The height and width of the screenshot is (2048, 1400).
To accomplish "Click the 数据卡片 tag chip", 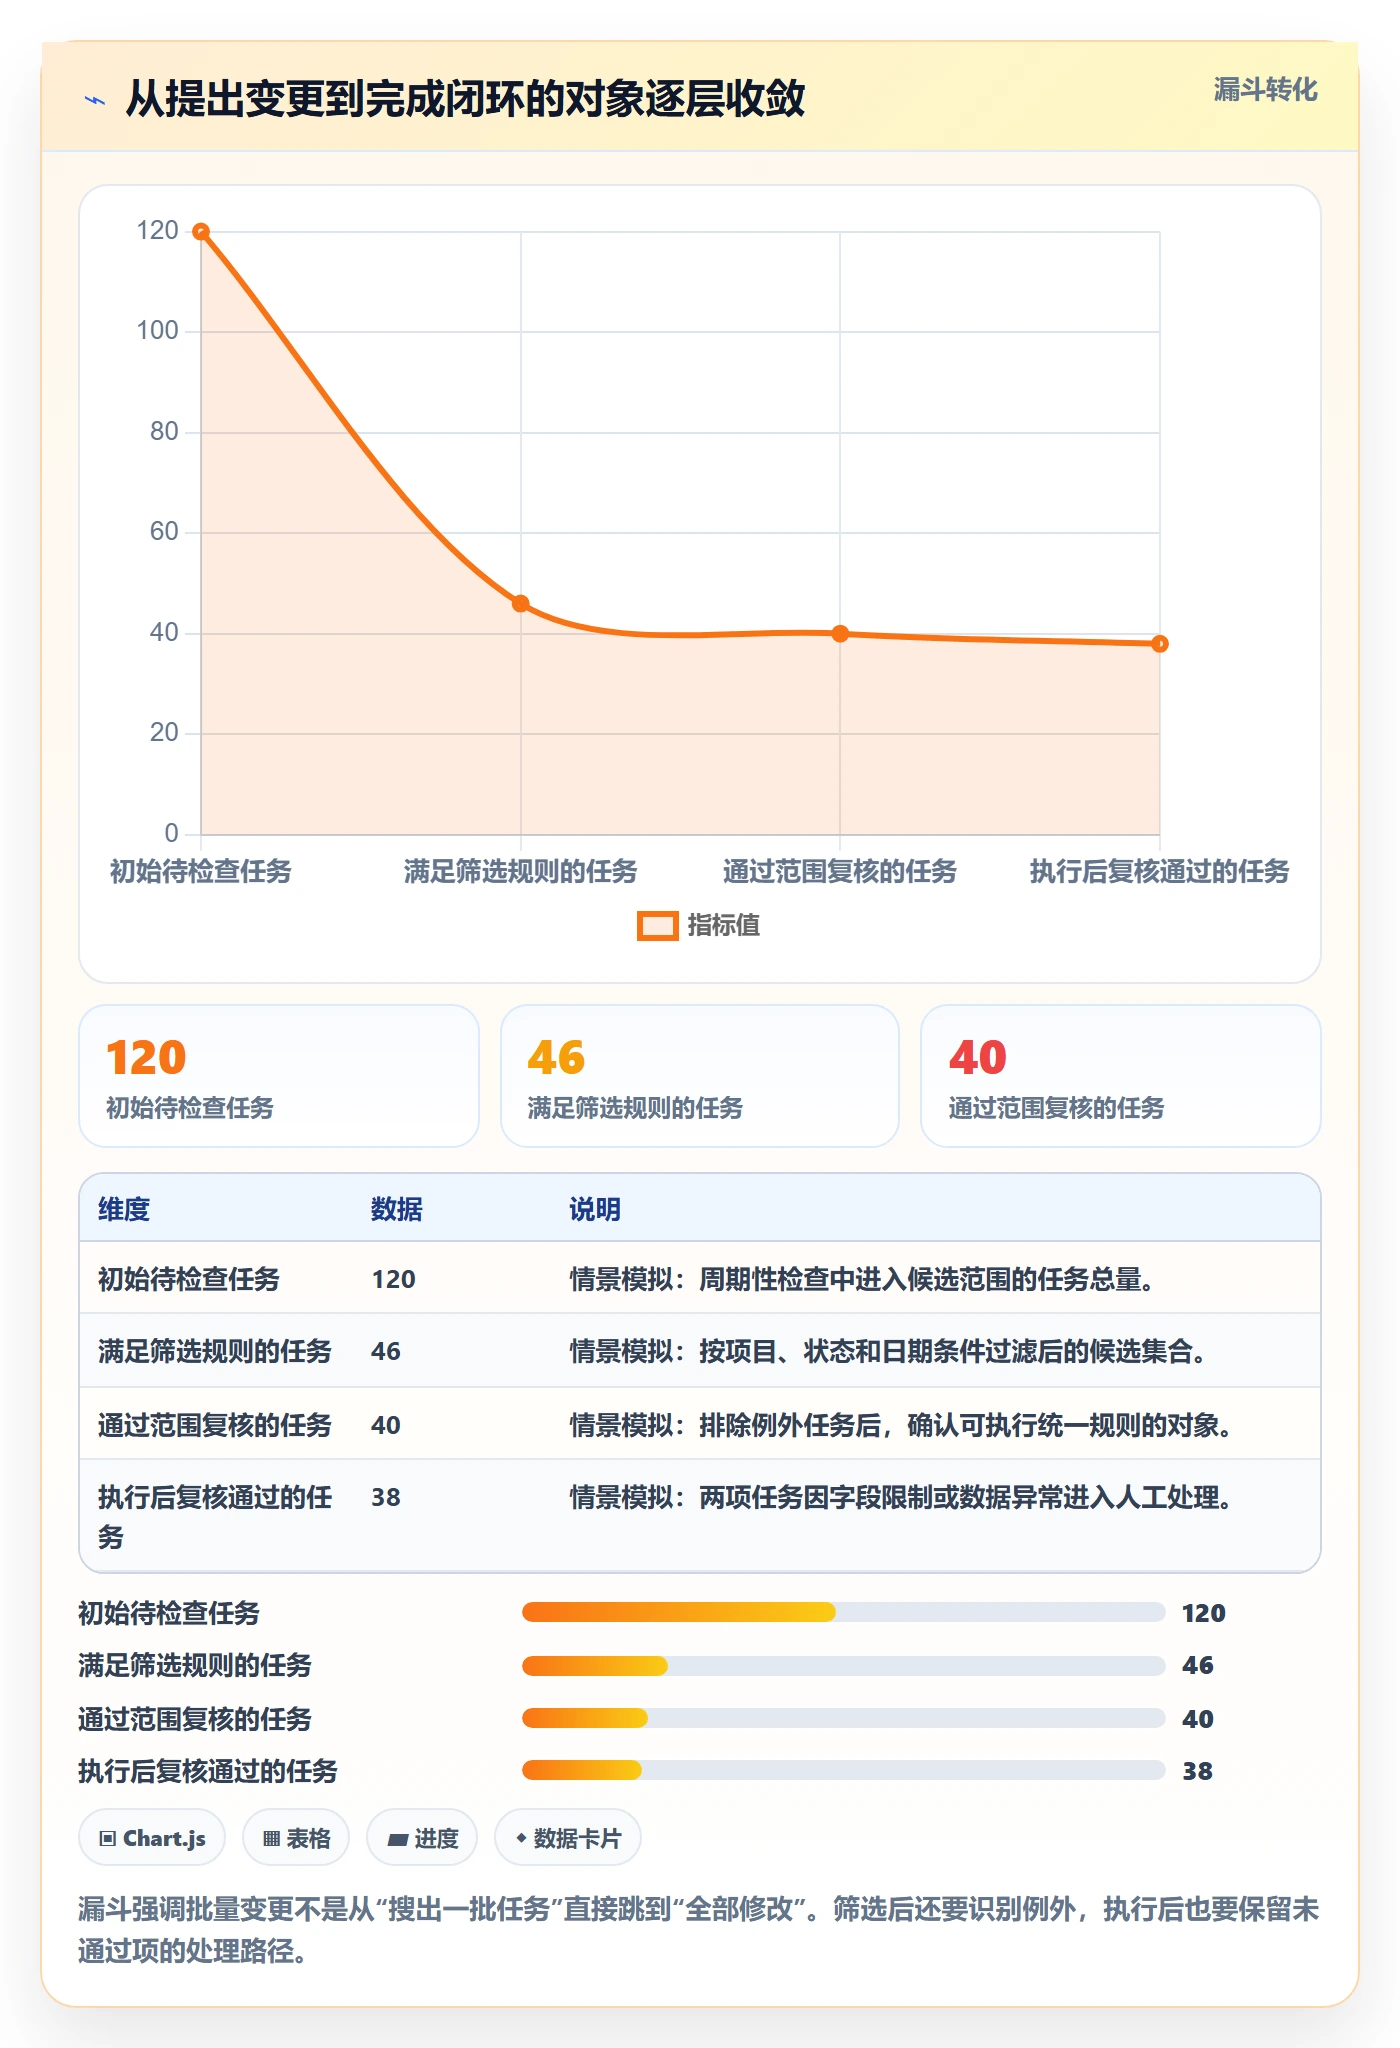I will (568, 1838).
